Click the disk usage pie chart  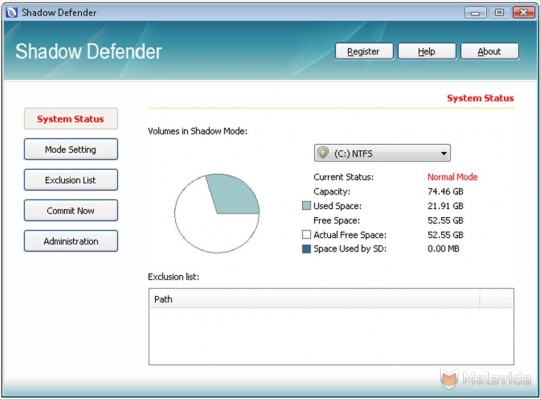[217, 213]
